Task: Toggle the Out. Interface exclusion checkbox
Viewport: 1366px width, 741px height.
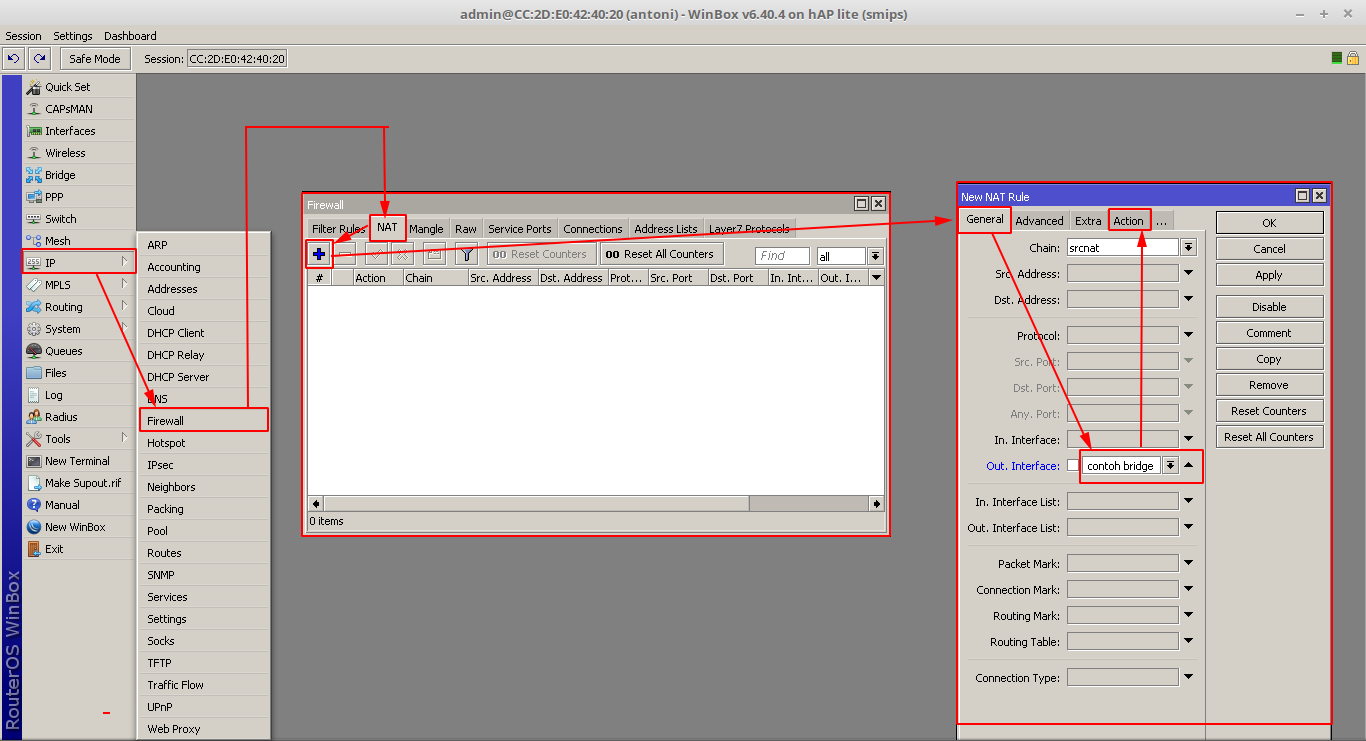Action: point(1074,465)
